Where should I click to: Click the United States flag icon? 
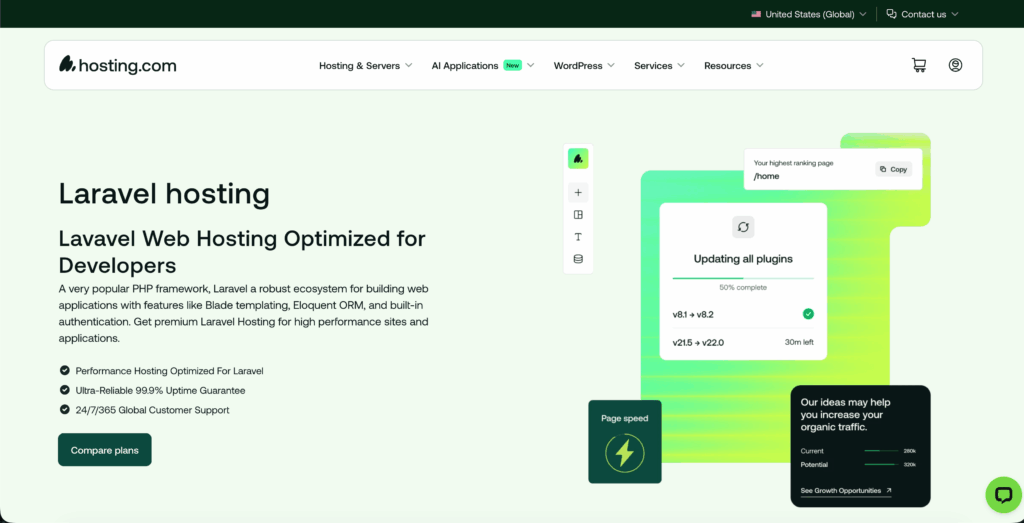click(756, 14)
